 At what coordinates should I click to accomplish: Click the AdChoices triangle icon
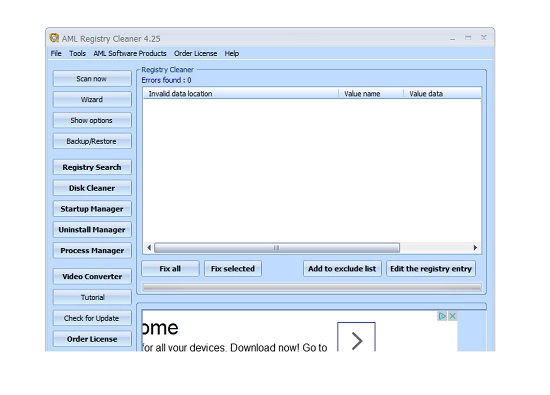click(442, 316)
